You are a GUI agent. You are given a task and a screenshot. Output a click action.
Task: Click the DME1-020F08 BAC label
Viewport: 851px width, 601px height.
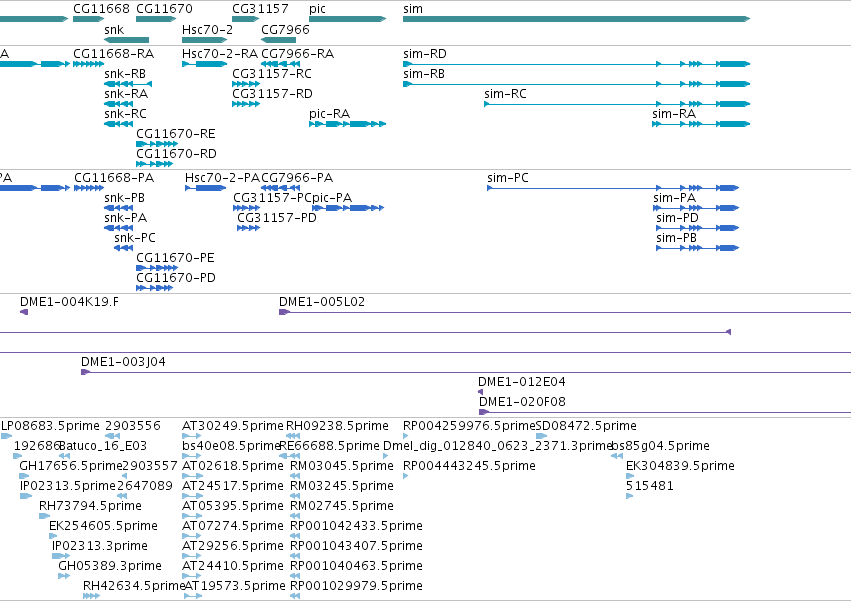coord(522,402)
